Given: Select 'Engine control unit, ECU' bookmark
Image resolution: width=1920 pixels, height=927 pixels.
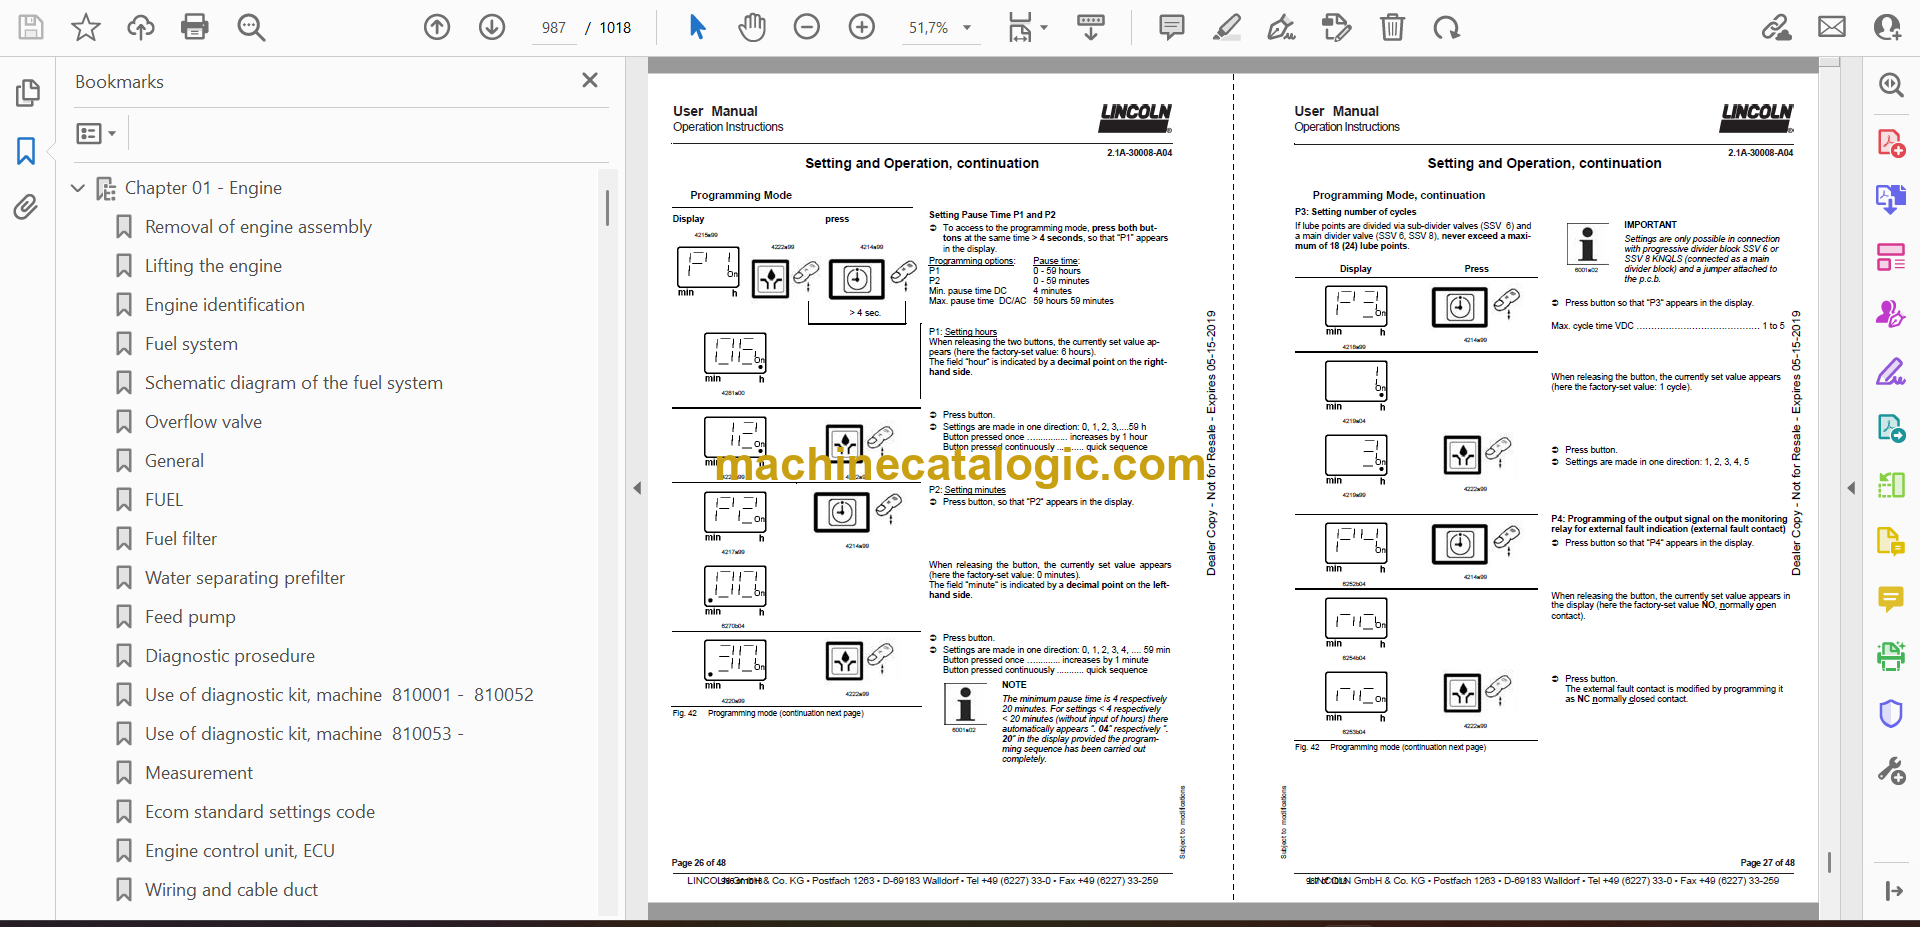Looking at the screenshot, I should pos(240,851).
